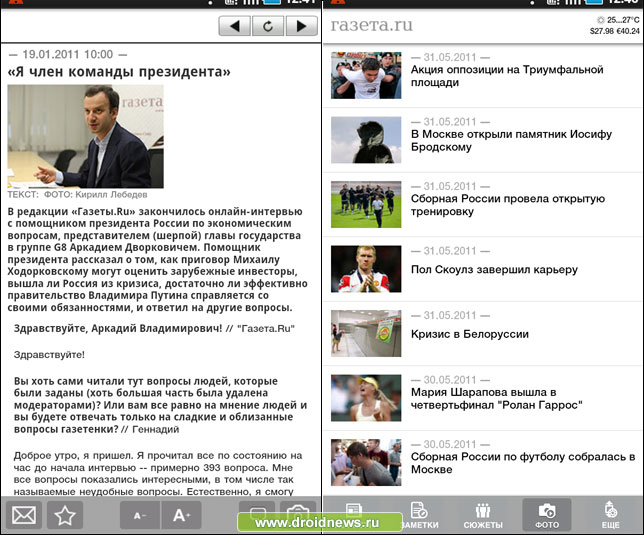Share the article via the envelope icon
Viewport: 644px width, 535px height.
(23, 515)
